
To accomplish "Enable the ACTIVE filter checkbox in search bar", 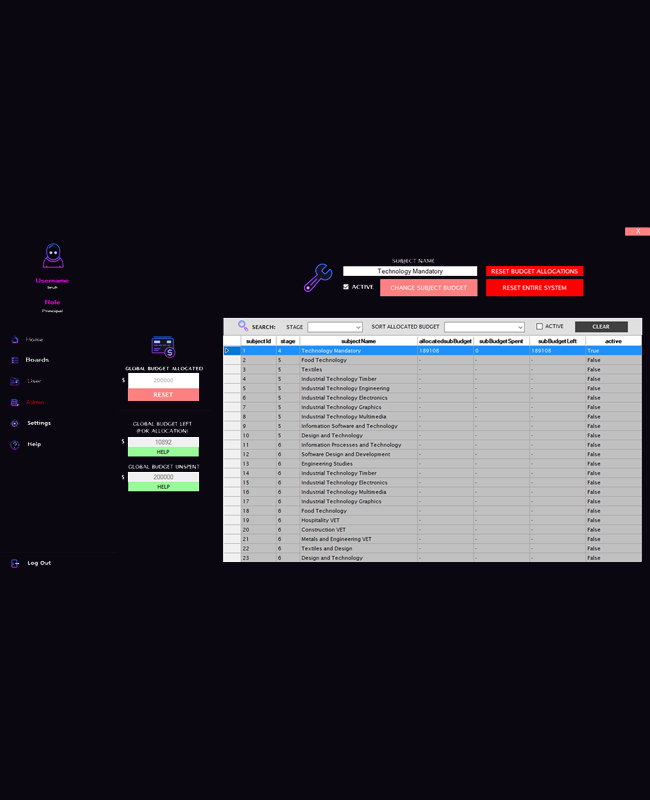I will tap(540, 326).
